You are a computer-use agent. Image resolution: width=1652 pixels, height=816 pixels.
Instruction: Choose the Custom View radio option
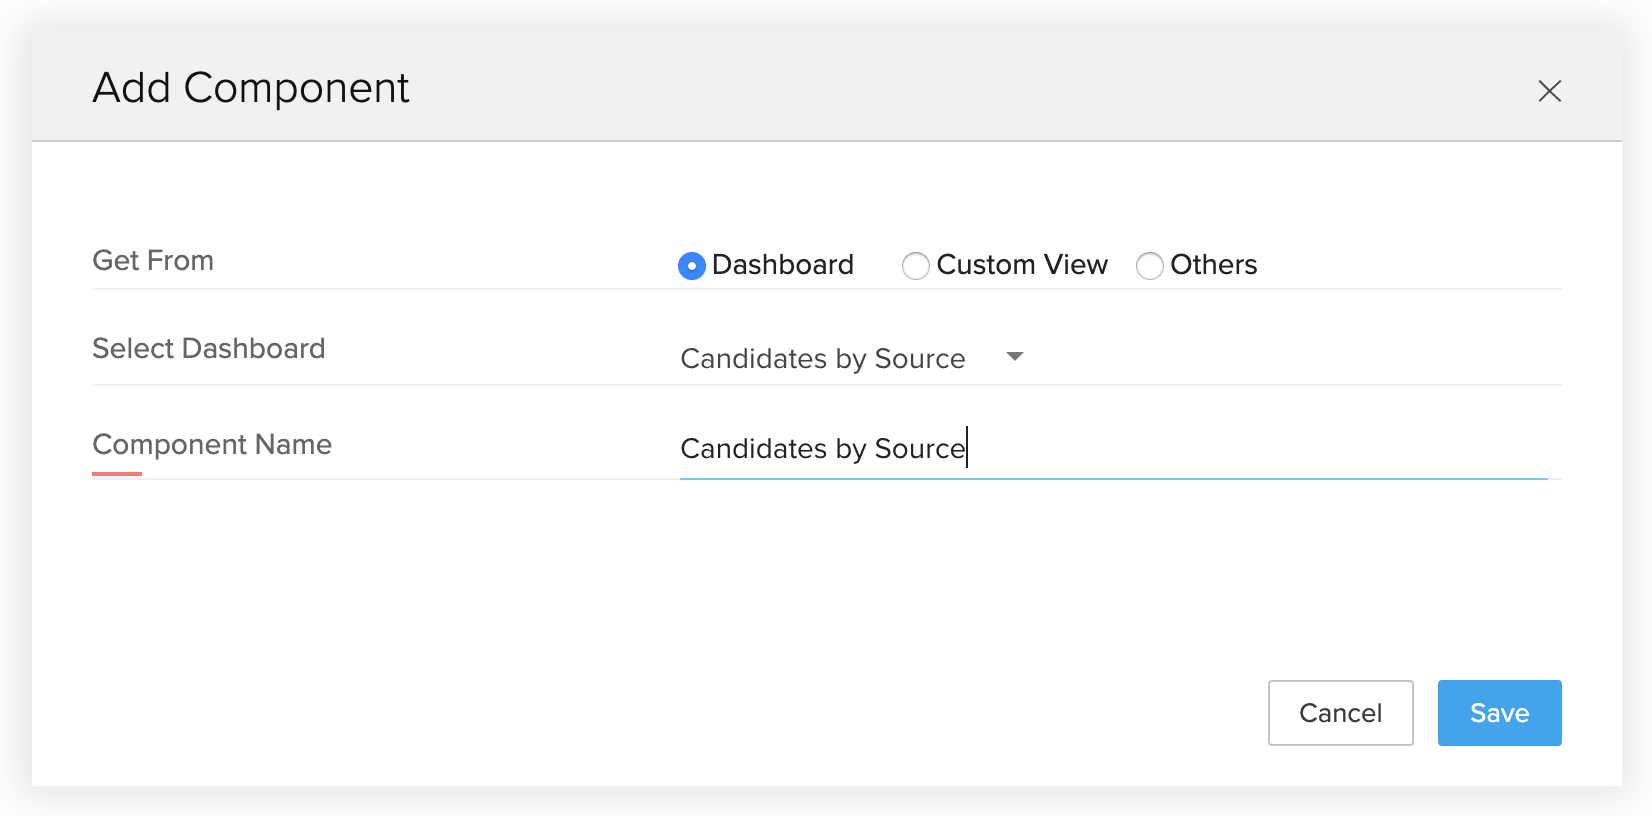click(916, 266)
